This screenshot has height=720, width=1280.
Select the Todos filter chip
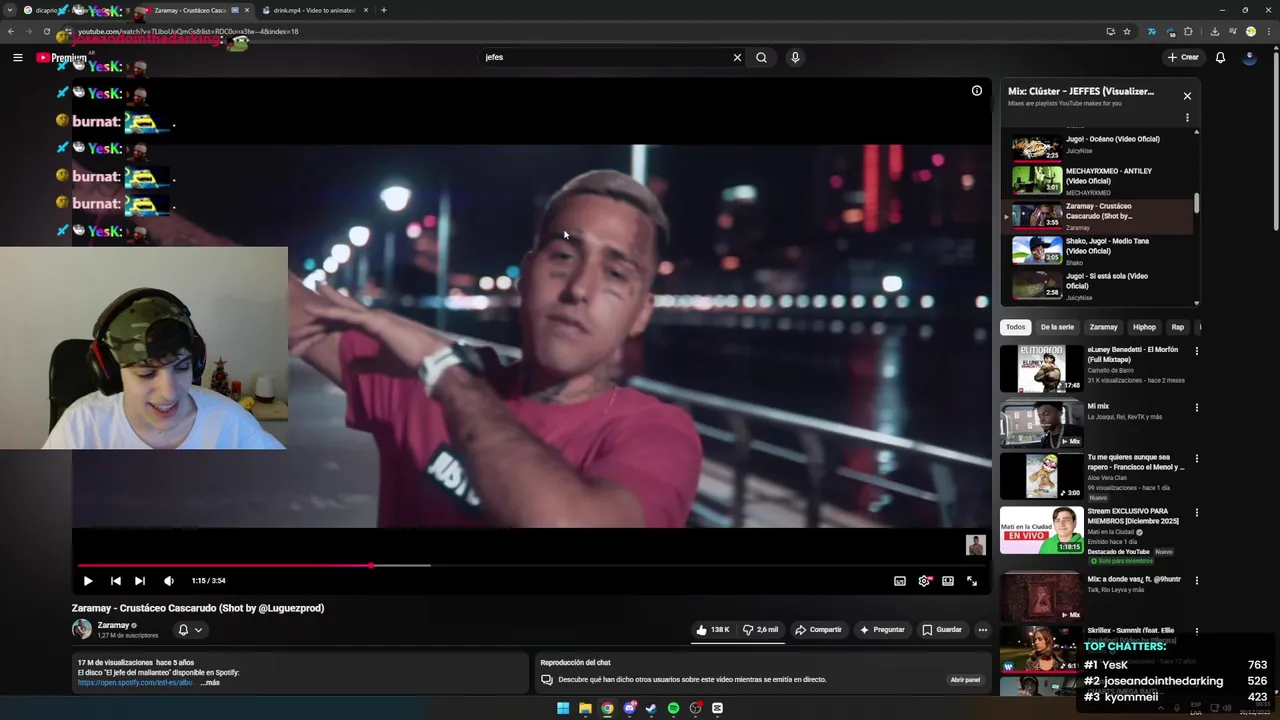point(1015,327)
